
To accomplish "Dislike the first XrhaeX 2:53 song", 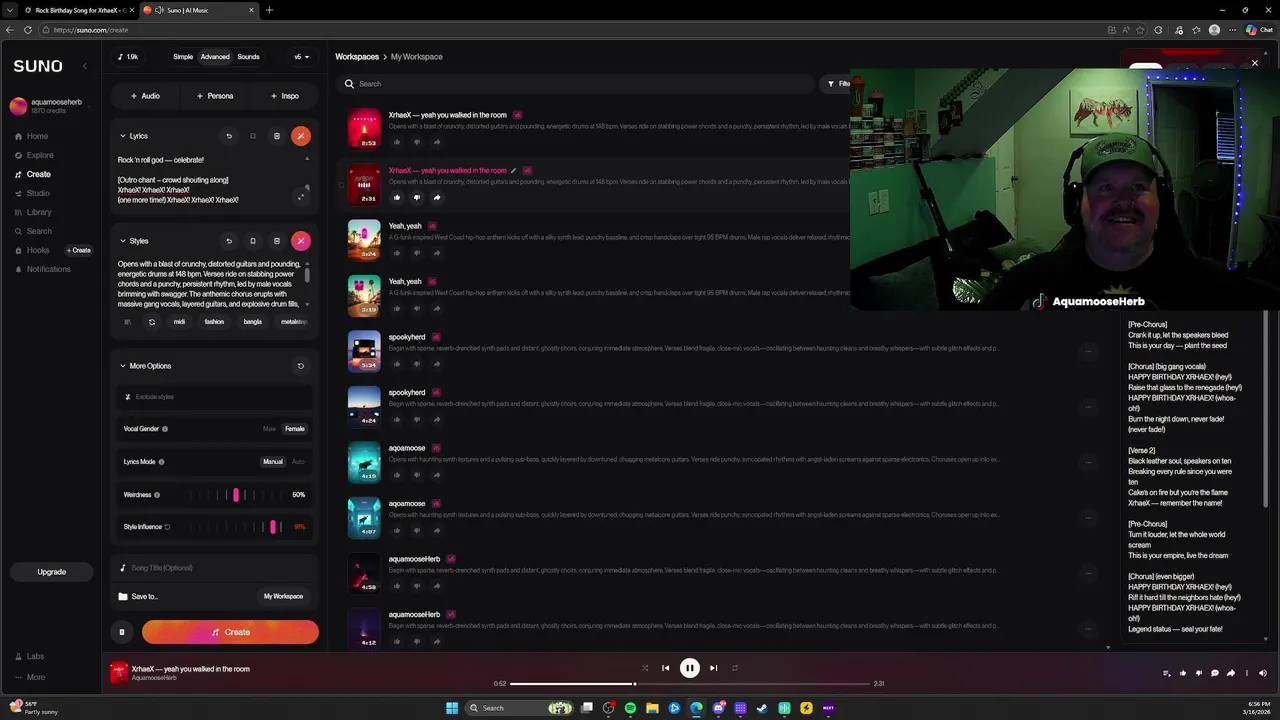I will pos(417,142).
